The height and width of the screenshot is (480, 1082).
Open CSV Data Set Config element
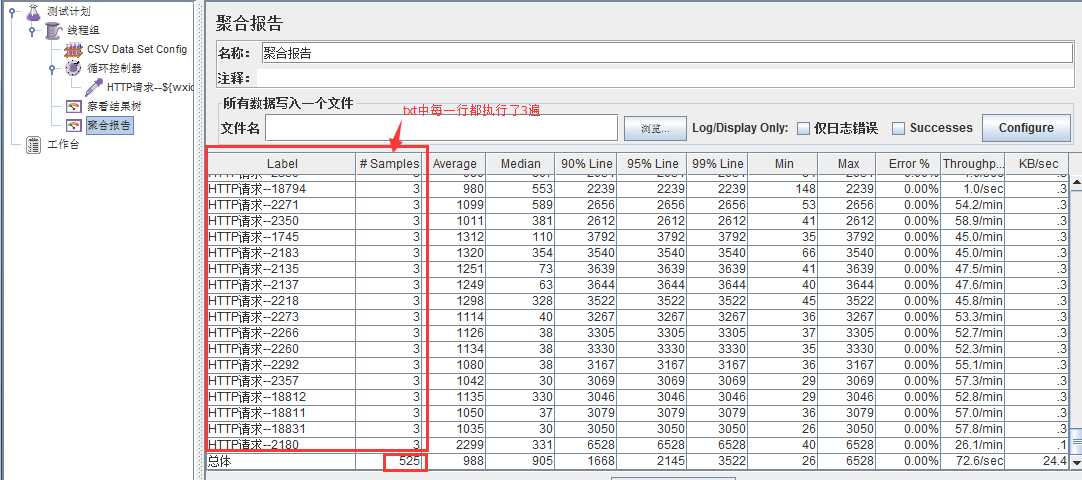coord(137,50)
